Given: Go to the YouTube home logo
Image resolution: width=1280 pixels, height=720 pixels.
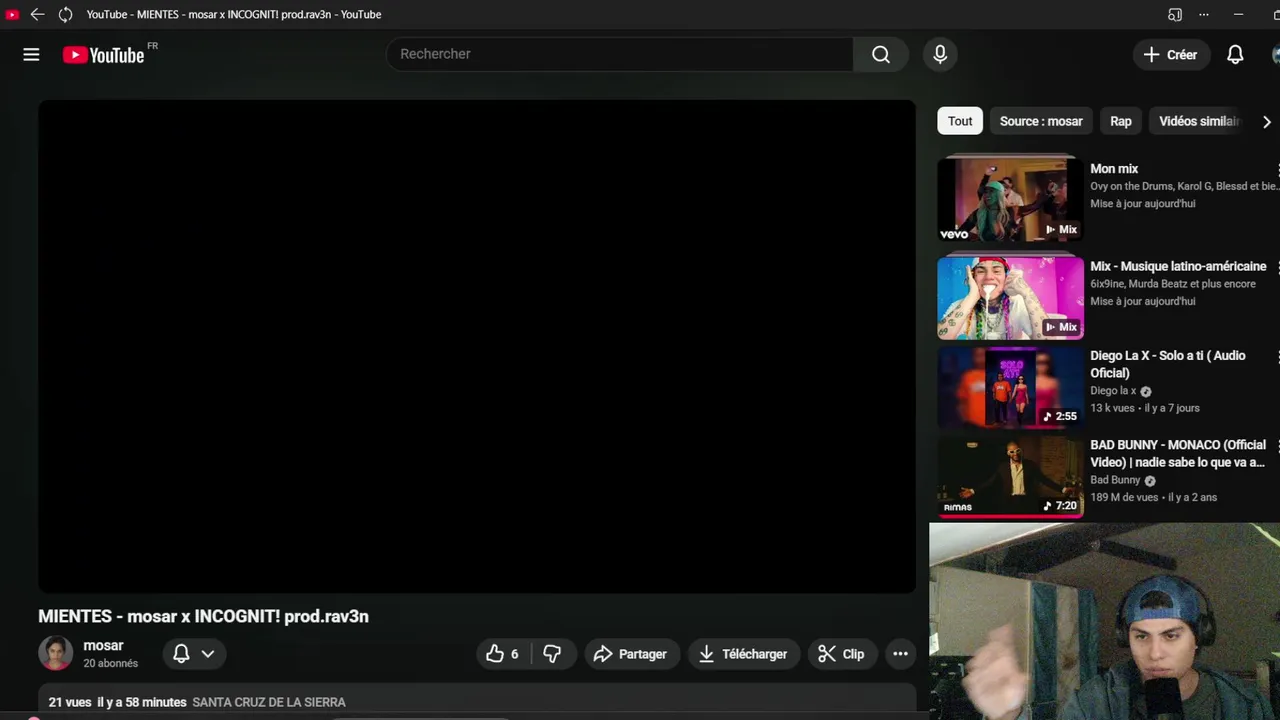Looking at the screenshot, I should point(104,55).
